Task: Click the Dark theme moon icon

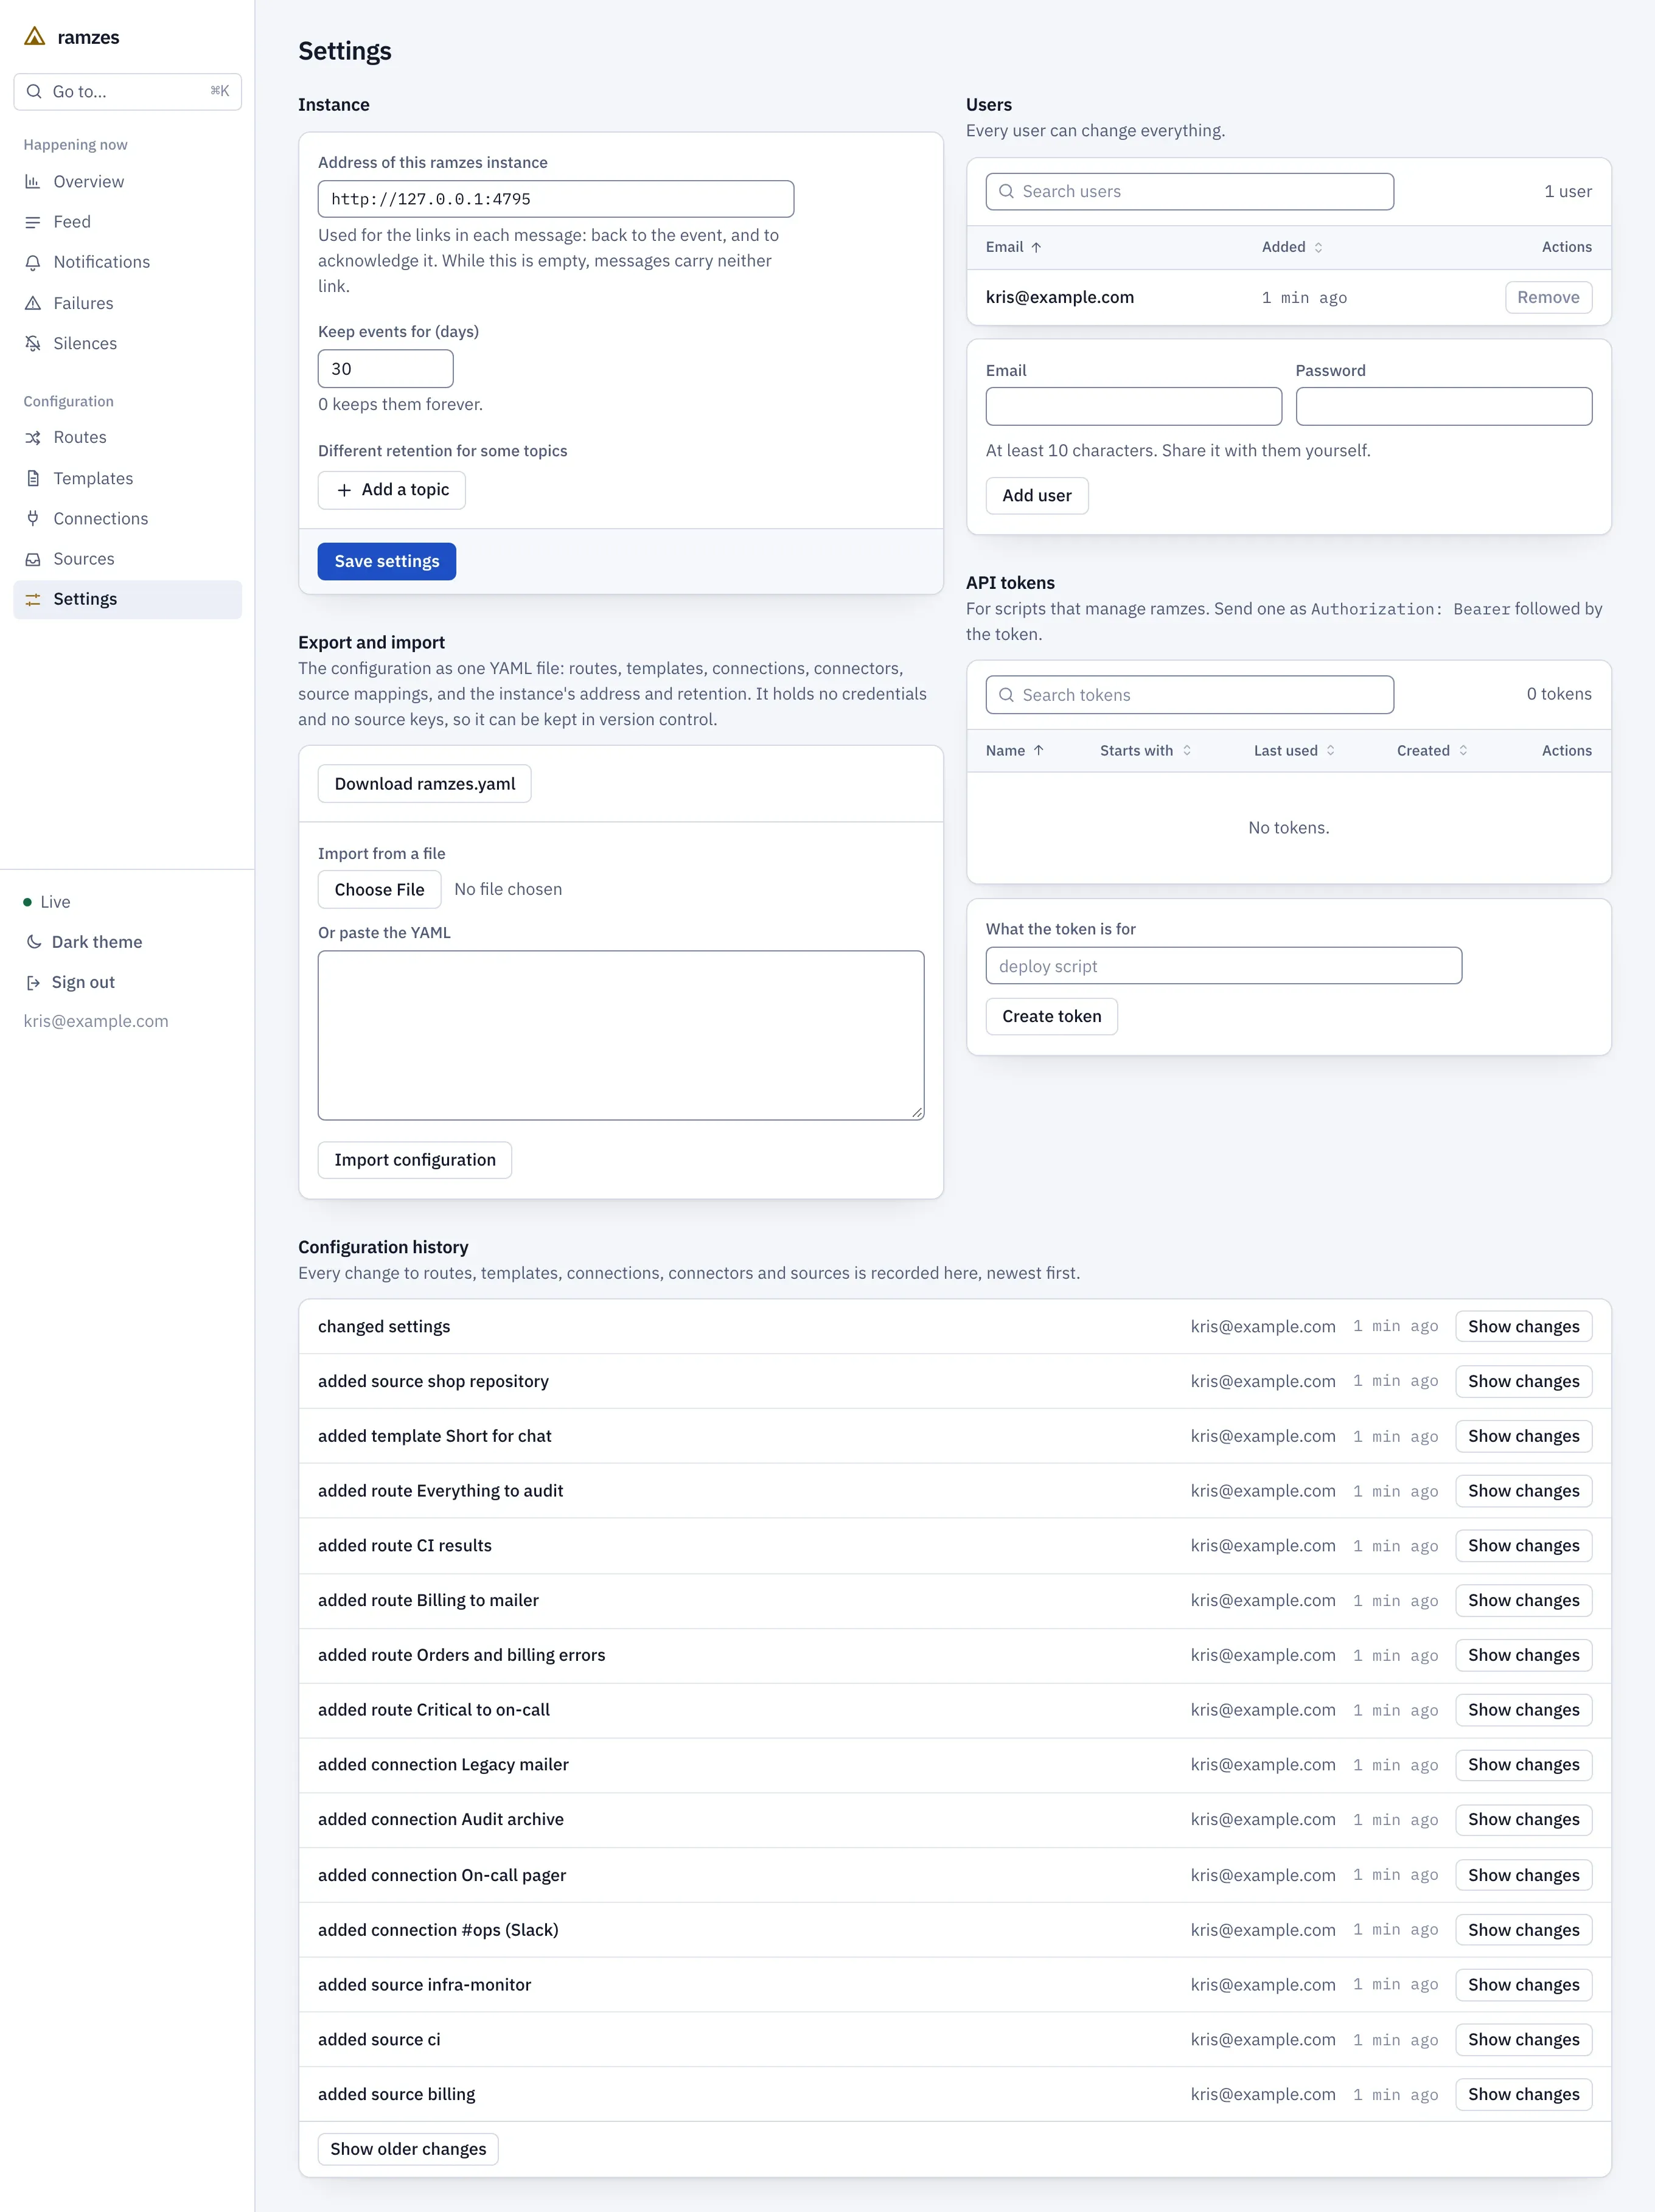Action: (33, 942)
